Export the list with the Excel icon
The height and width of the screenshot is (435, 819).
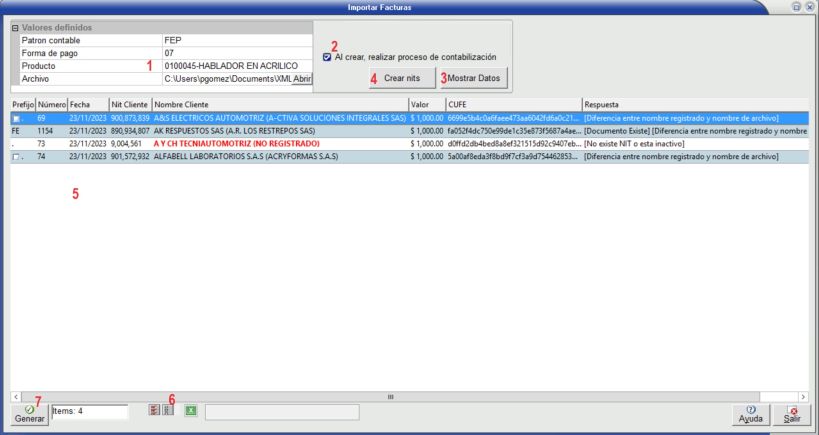click(x=190, y=411)
